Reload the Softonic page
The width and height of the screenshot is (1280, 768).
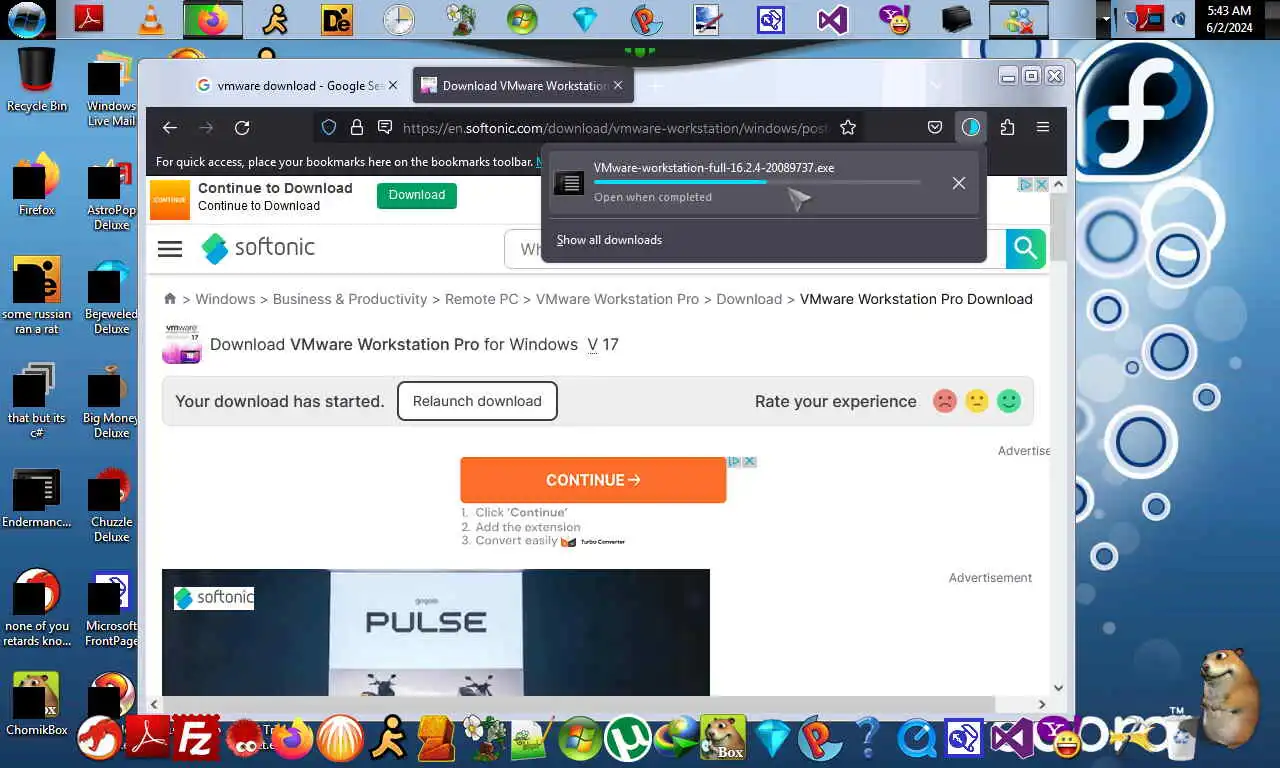coord(242,128)
